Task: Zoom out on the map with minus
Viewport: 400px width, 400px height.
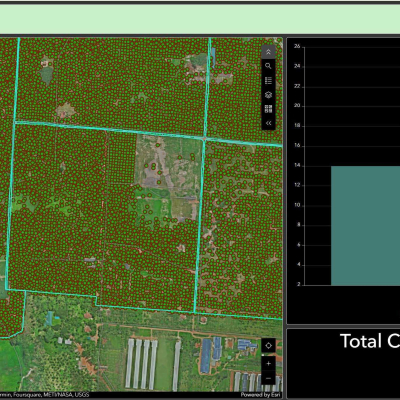Action: point(269,378)
